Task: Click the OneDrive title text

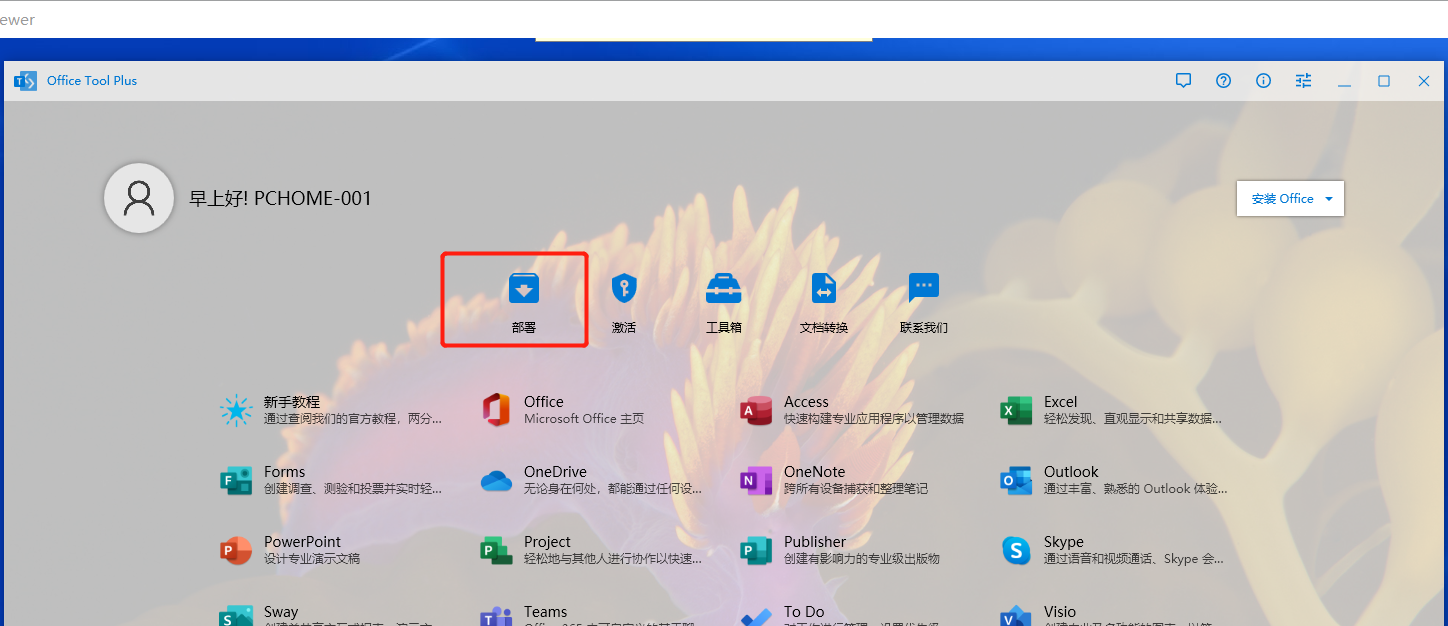Action: coord(555,472)
